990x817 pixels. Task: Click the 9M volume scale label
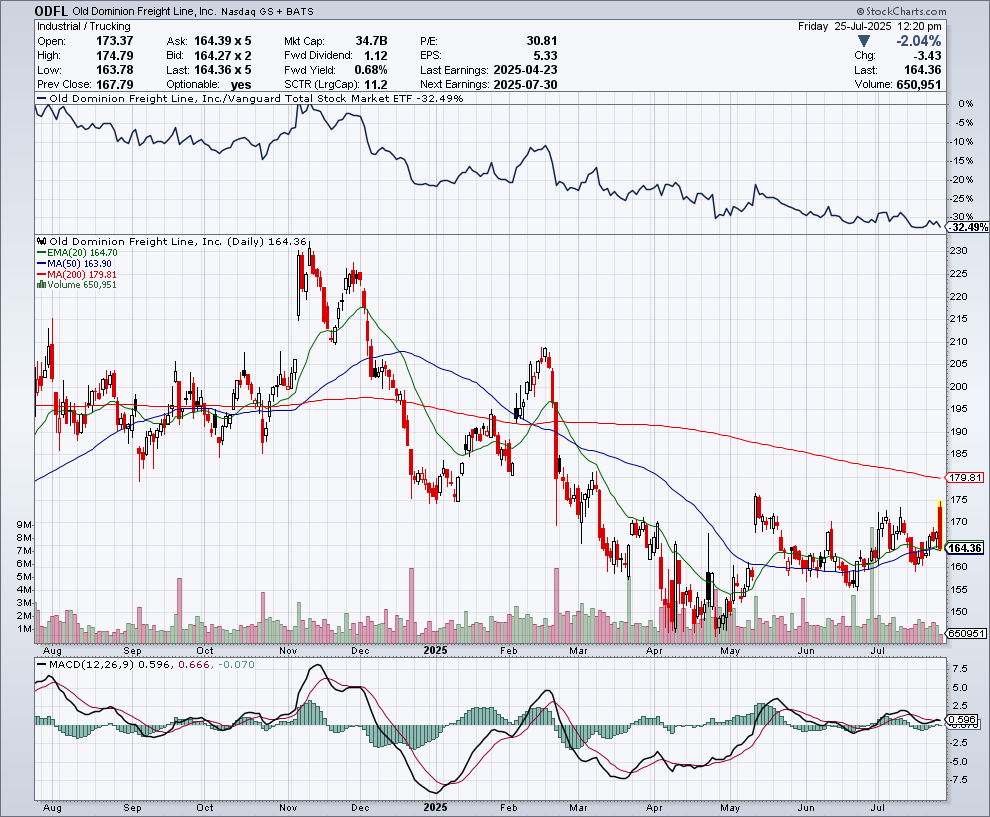(25, 525)
